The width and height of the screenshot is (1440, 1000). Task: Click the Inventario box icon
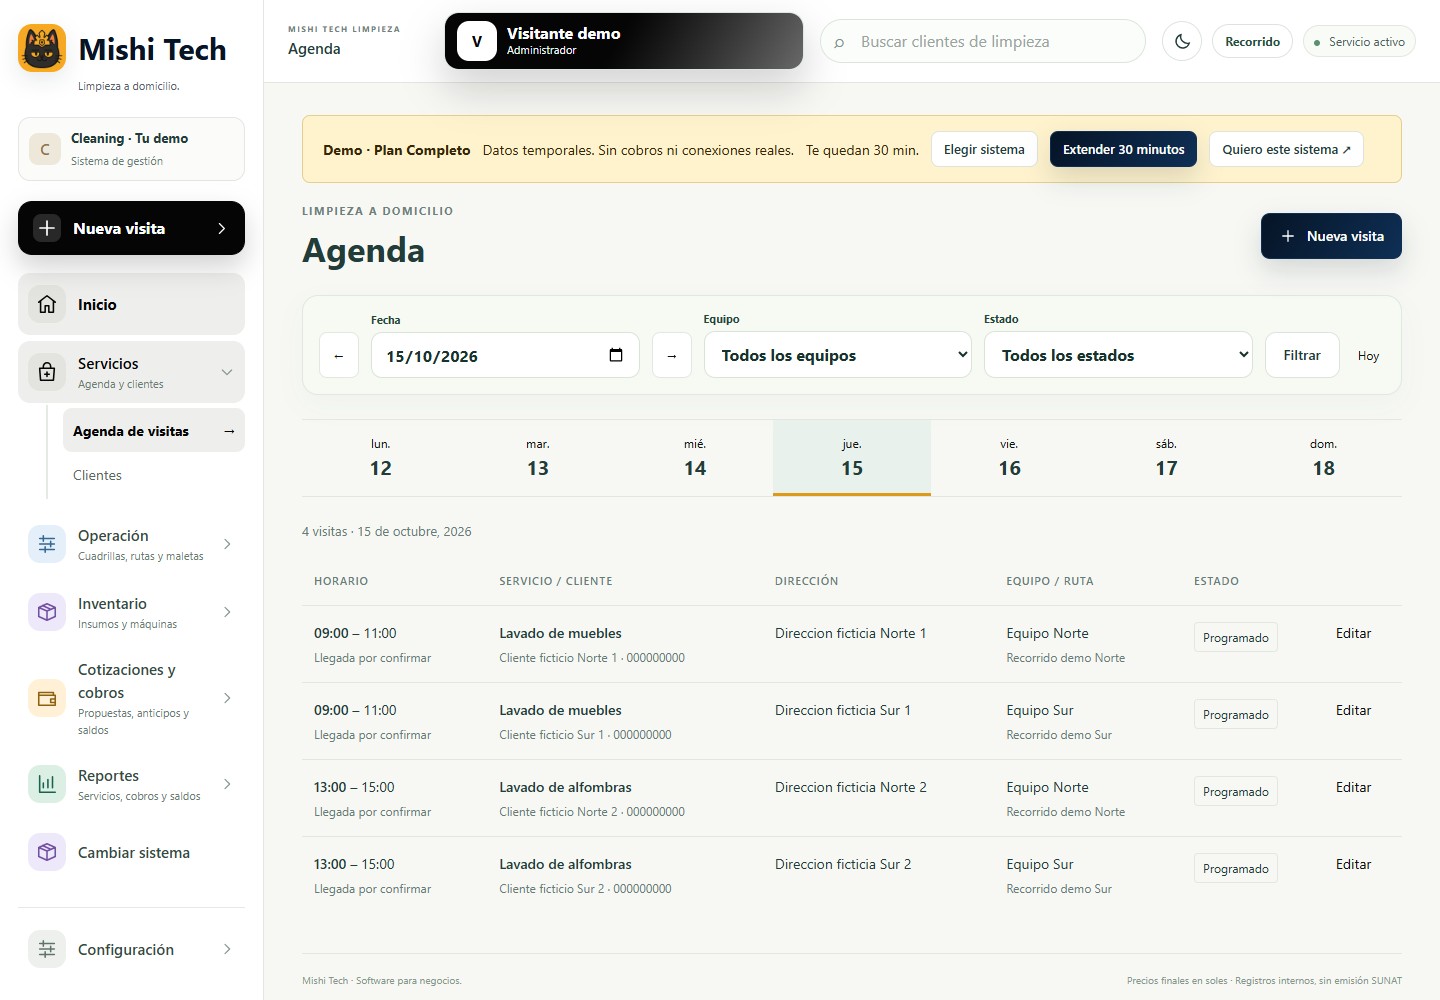47,612
